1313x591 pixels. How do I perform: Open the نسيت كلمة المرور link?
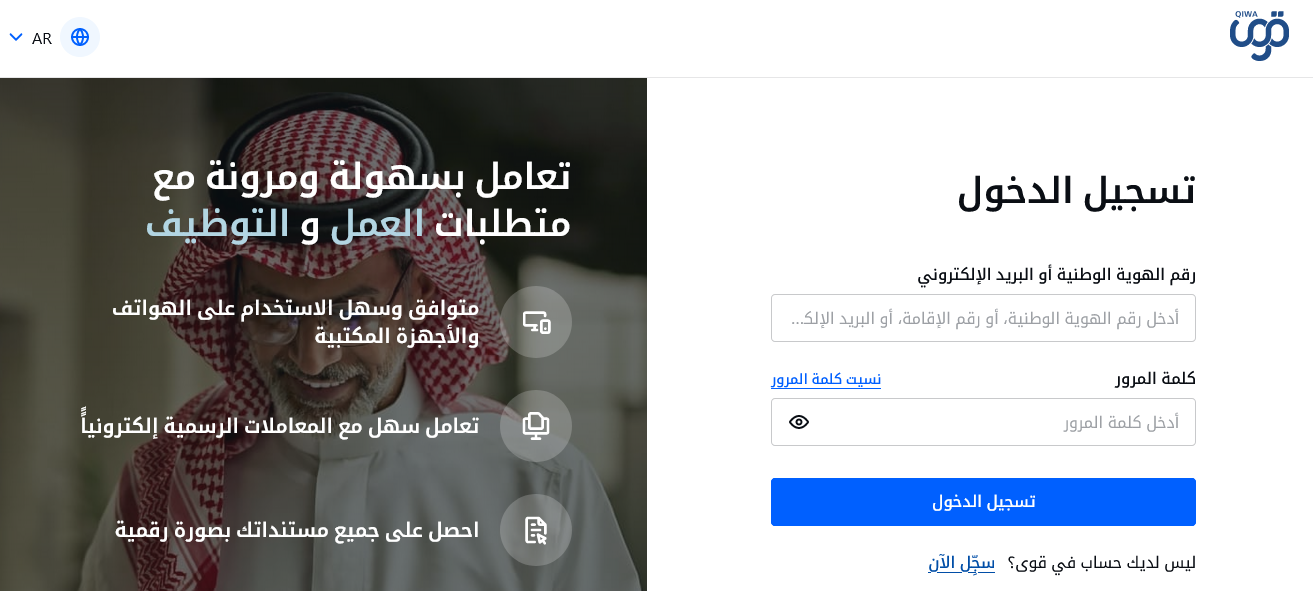(826, 379)
